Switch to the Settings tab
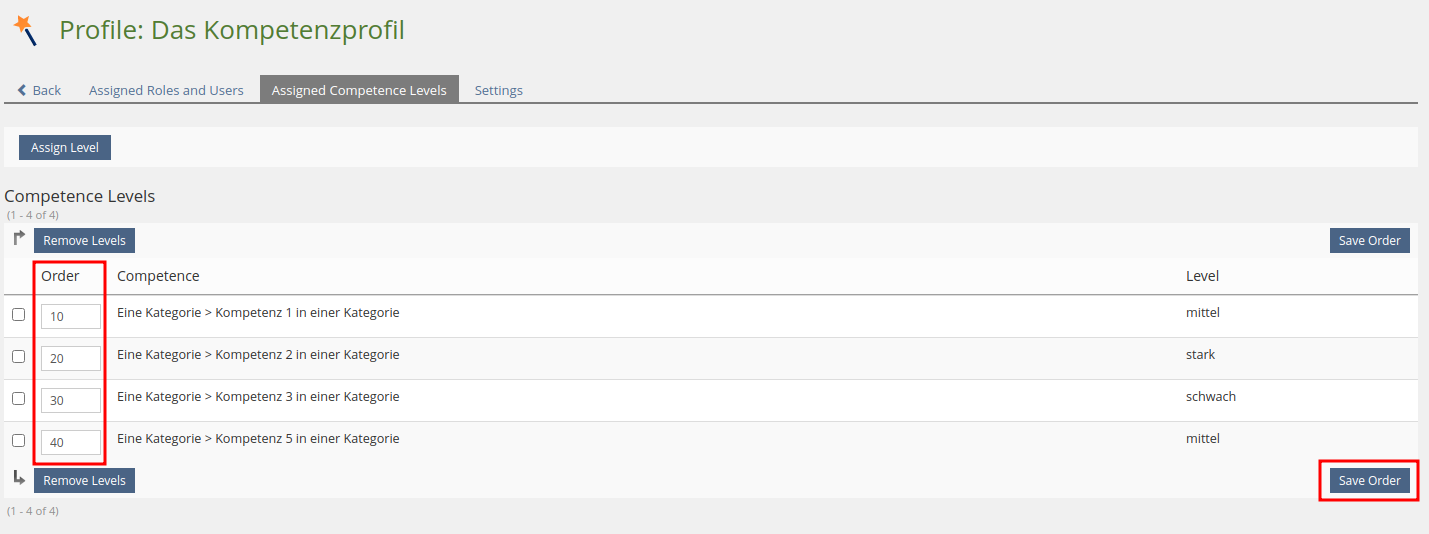 click(x=498, y=90)
